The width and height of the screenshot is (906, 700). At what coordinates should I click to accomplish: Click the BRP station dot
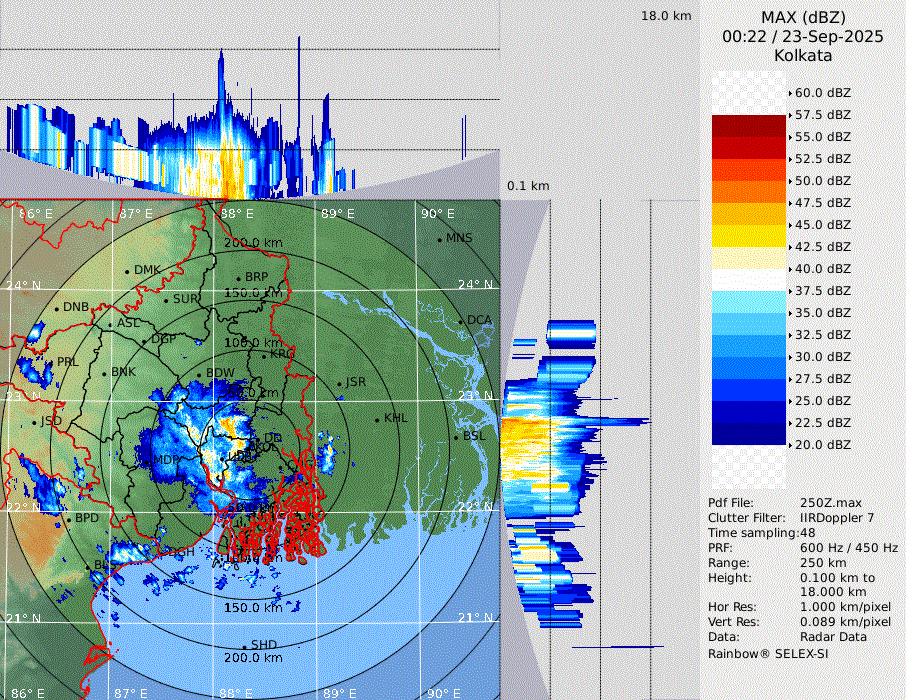[238, 278]
